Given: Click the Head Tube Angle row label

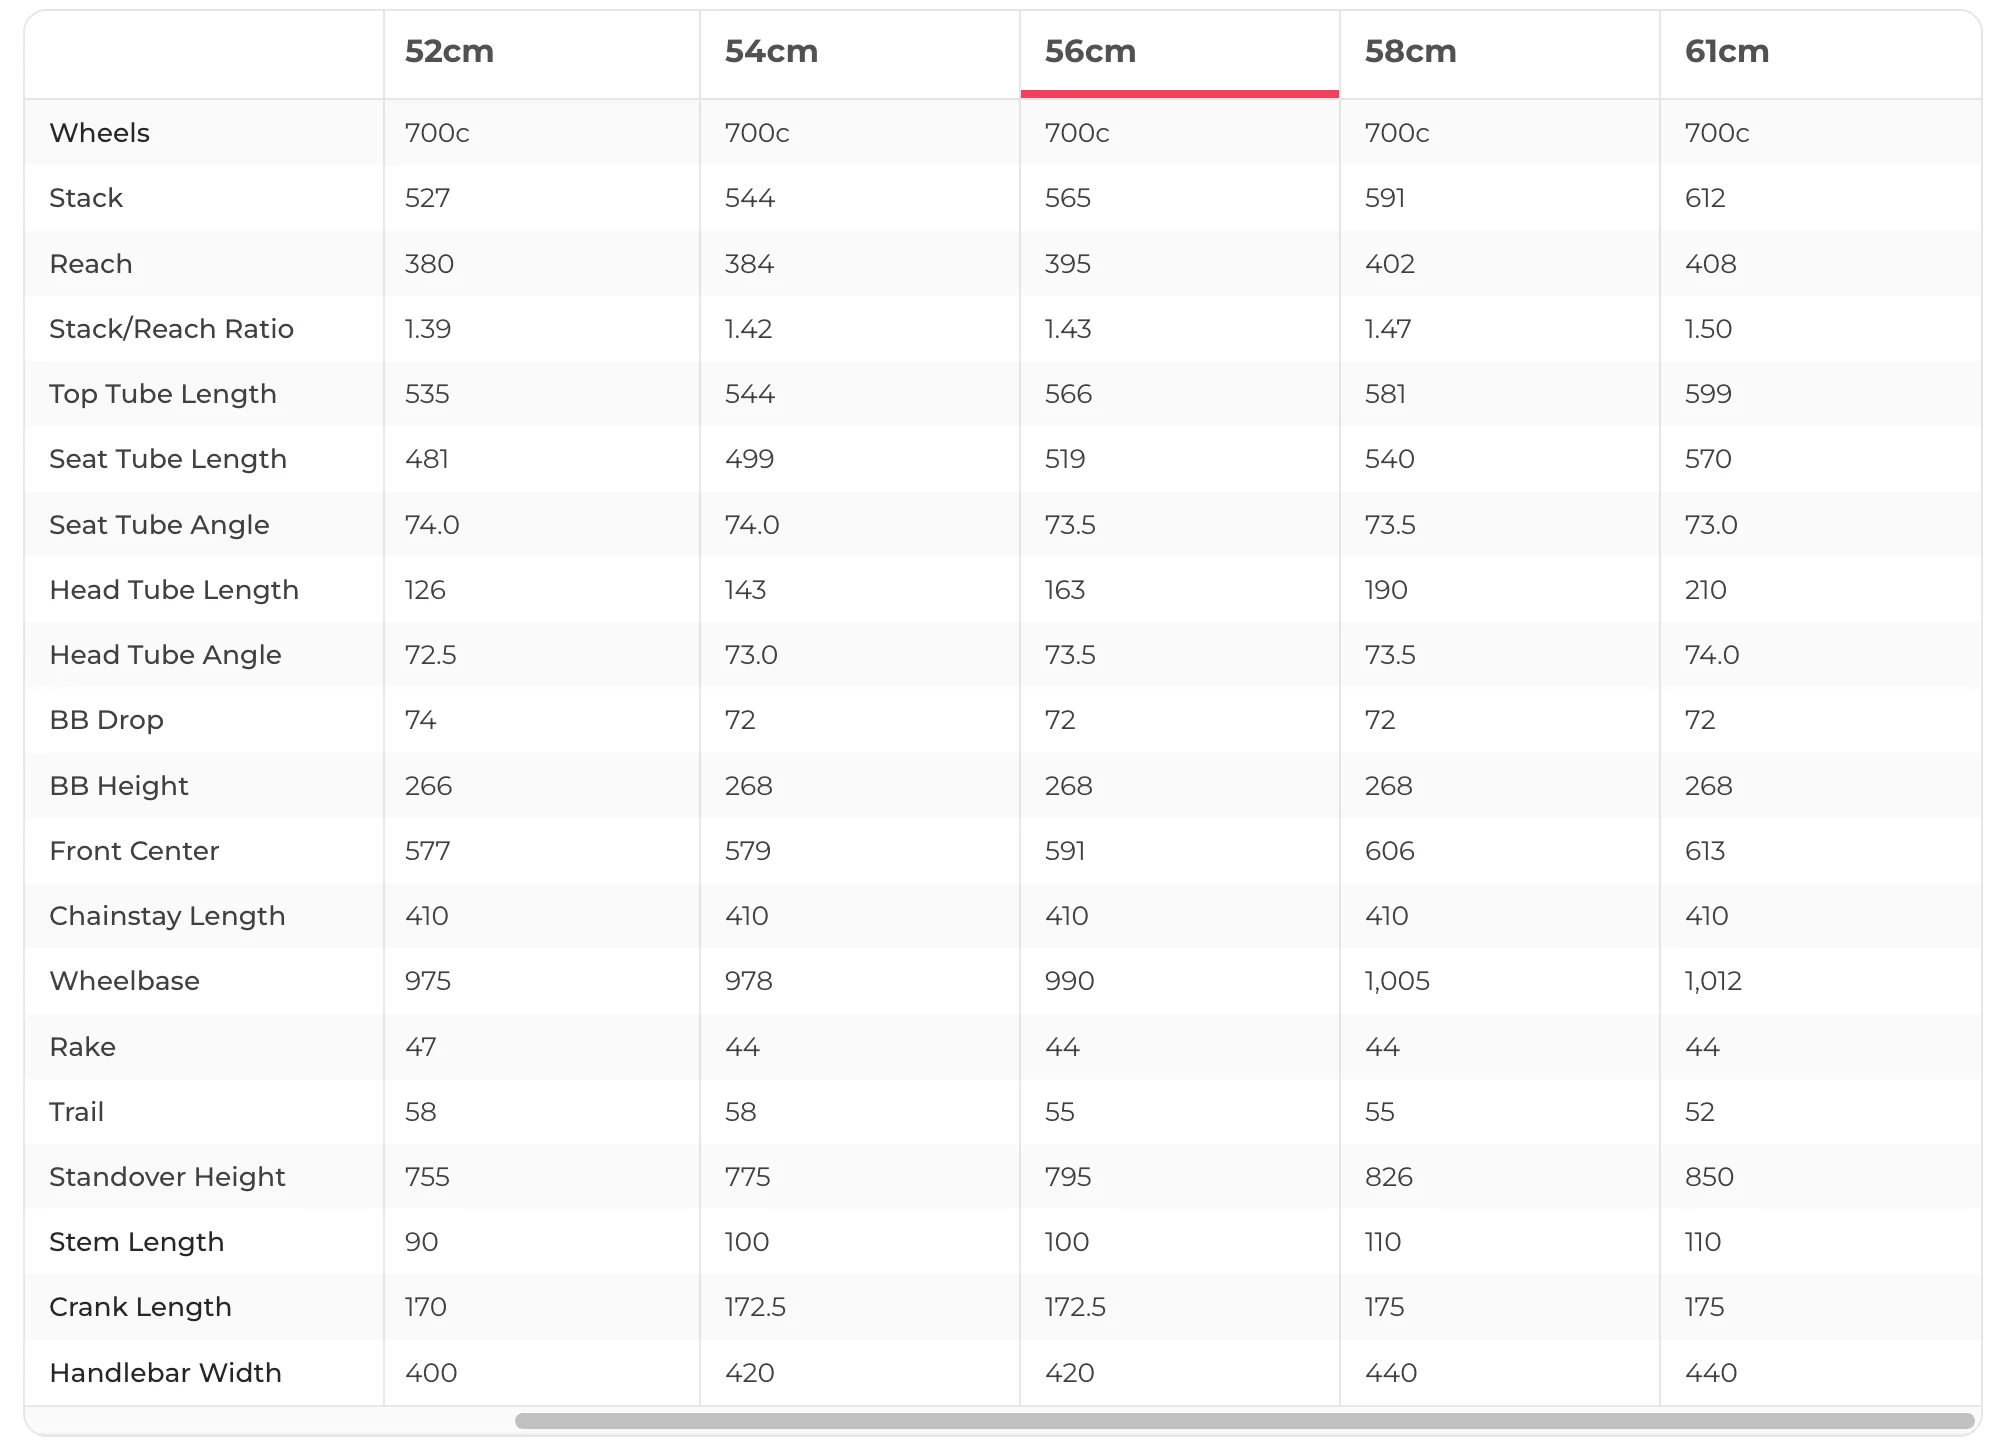Looking at the screenshot, I should coord(165,655).
